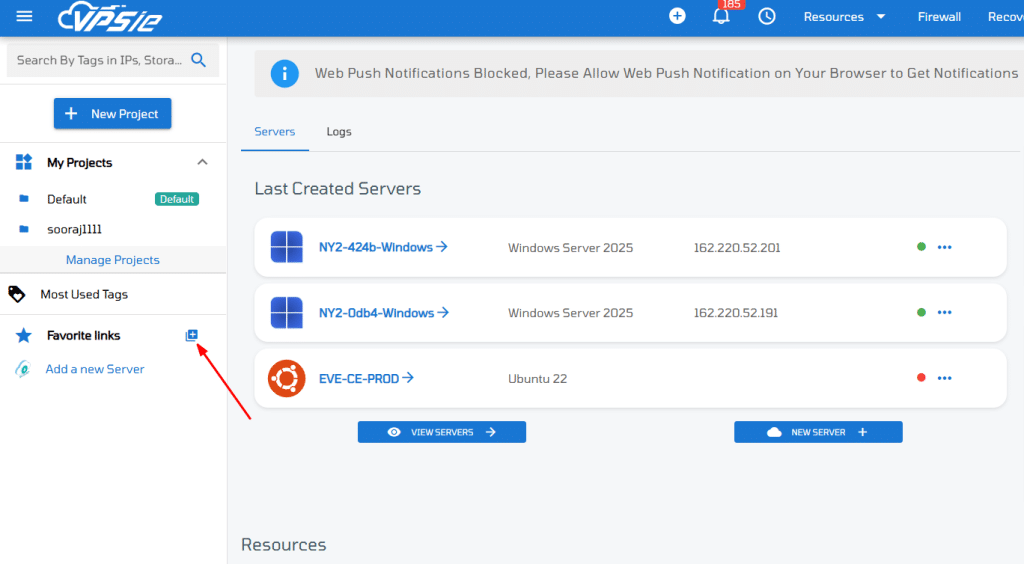Screen dimensions: 1024x564
Task: Focus the Search By Tags input
Action: coord(99,60)
